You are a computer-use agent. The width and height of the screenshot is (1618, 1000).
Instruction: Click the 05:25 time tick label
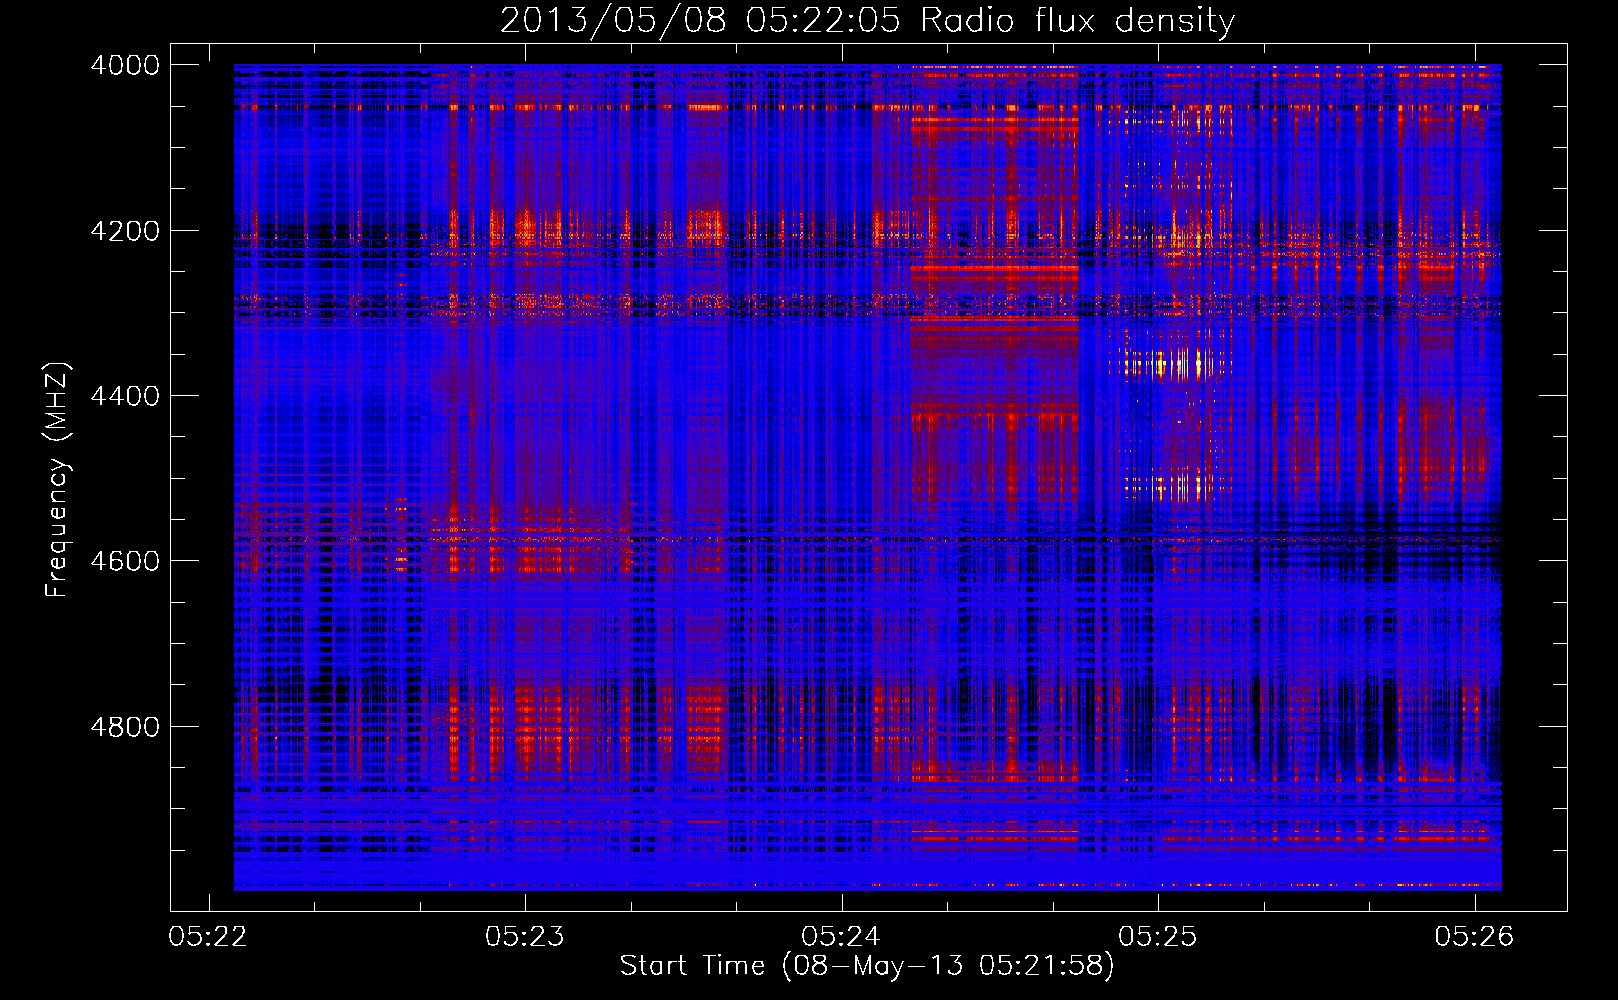[x=1158, y=936]
